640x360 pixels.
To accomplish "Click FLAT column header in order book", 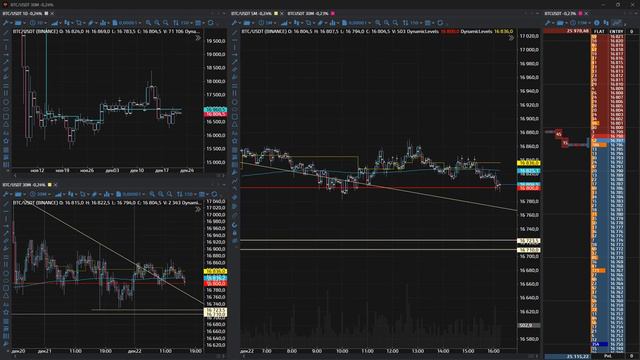I will coord(599,31).
